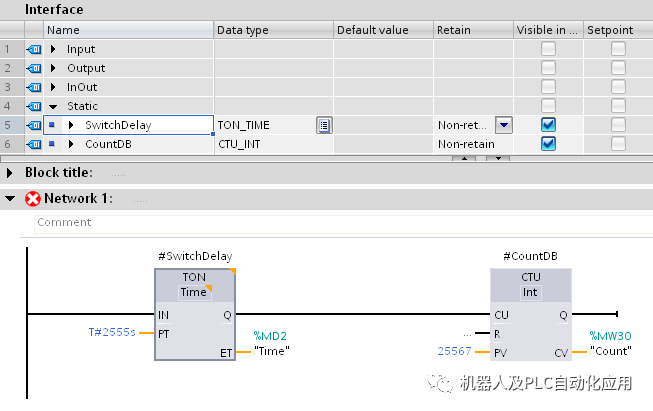Image resolution: width=653 pixels, height=411 pixels.
Task: Enable Setpoint checkbox for SwitchDelay
Action: pyautogui.click(x=619, y=125)
